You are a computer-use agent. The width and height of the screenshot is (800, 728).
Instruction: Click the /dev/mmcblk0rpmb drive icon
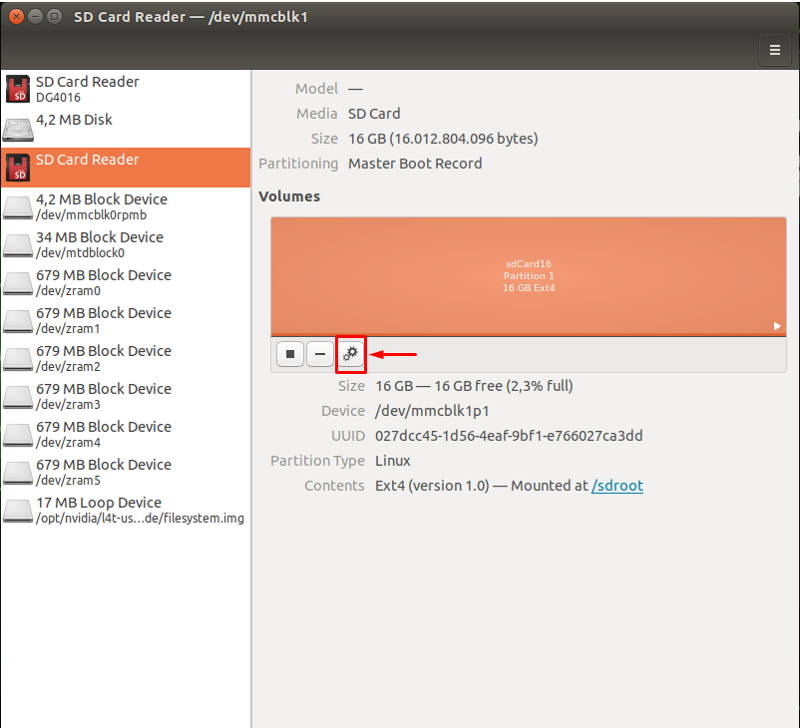point(18,207)
